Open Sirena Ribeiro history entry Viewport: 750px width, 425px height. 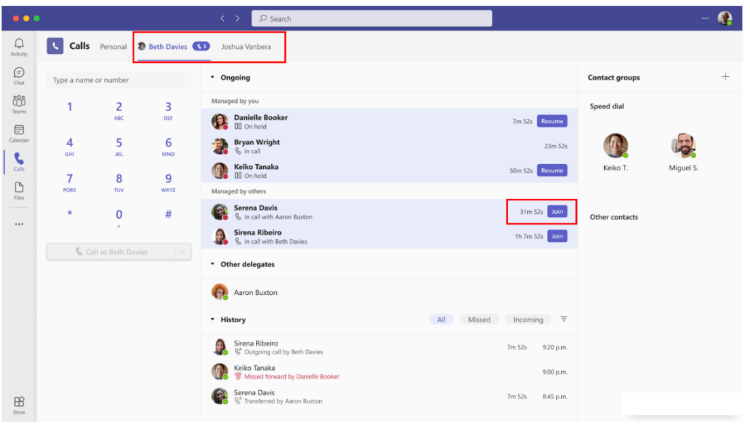(389, 347)
